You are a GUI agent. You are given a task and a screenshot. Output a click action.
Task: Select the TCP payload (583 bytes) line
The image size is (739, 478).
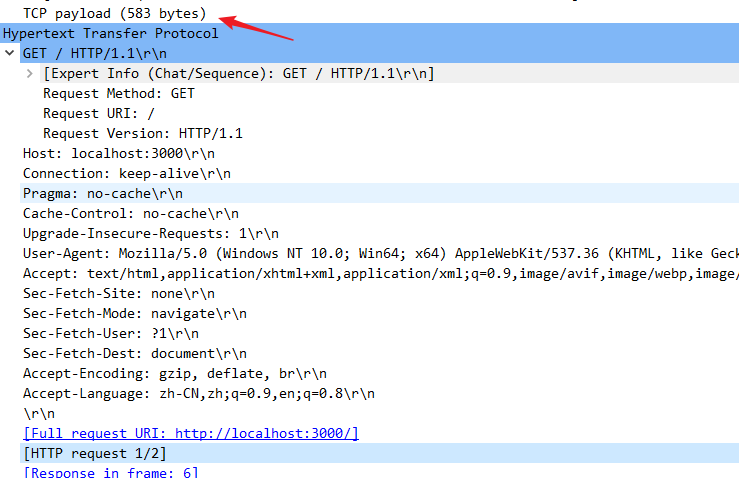pyautogui.click(x=114, y=14)
